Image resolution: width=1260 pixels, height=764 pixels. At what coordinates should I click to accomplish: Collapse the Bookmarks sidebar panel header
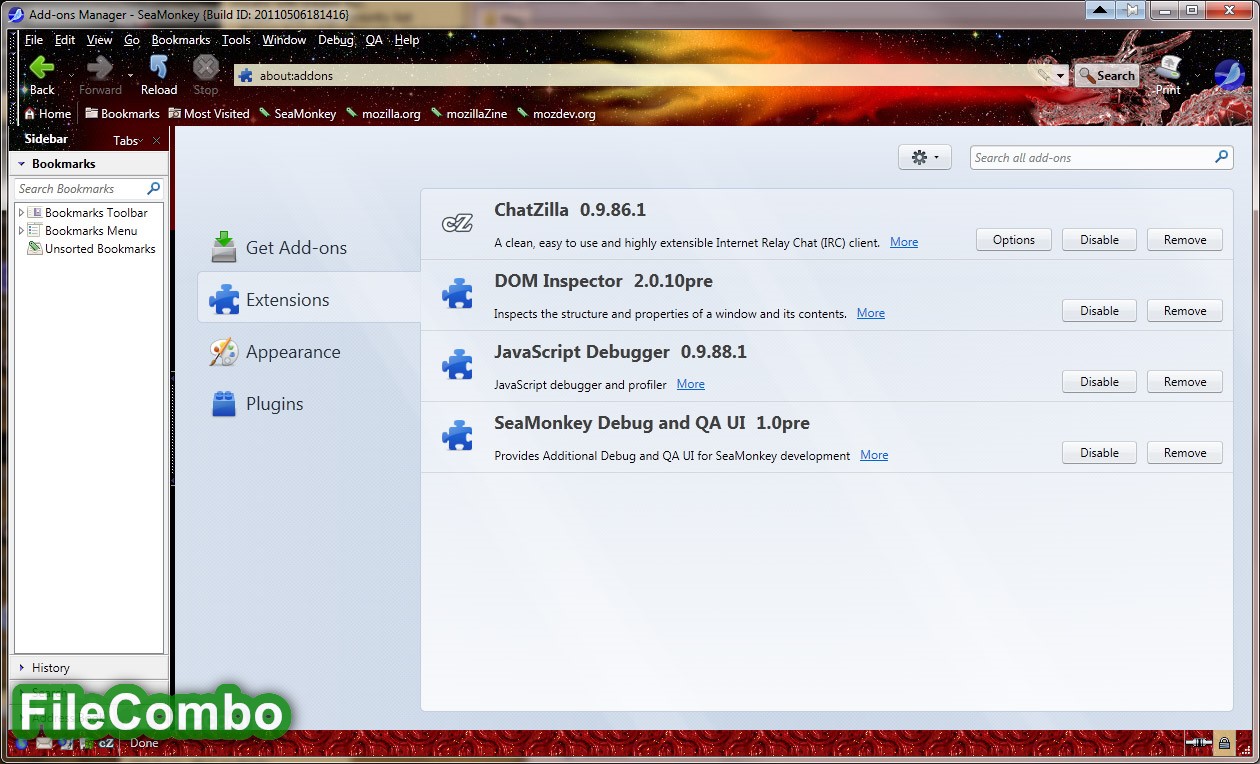coord(89,163)
